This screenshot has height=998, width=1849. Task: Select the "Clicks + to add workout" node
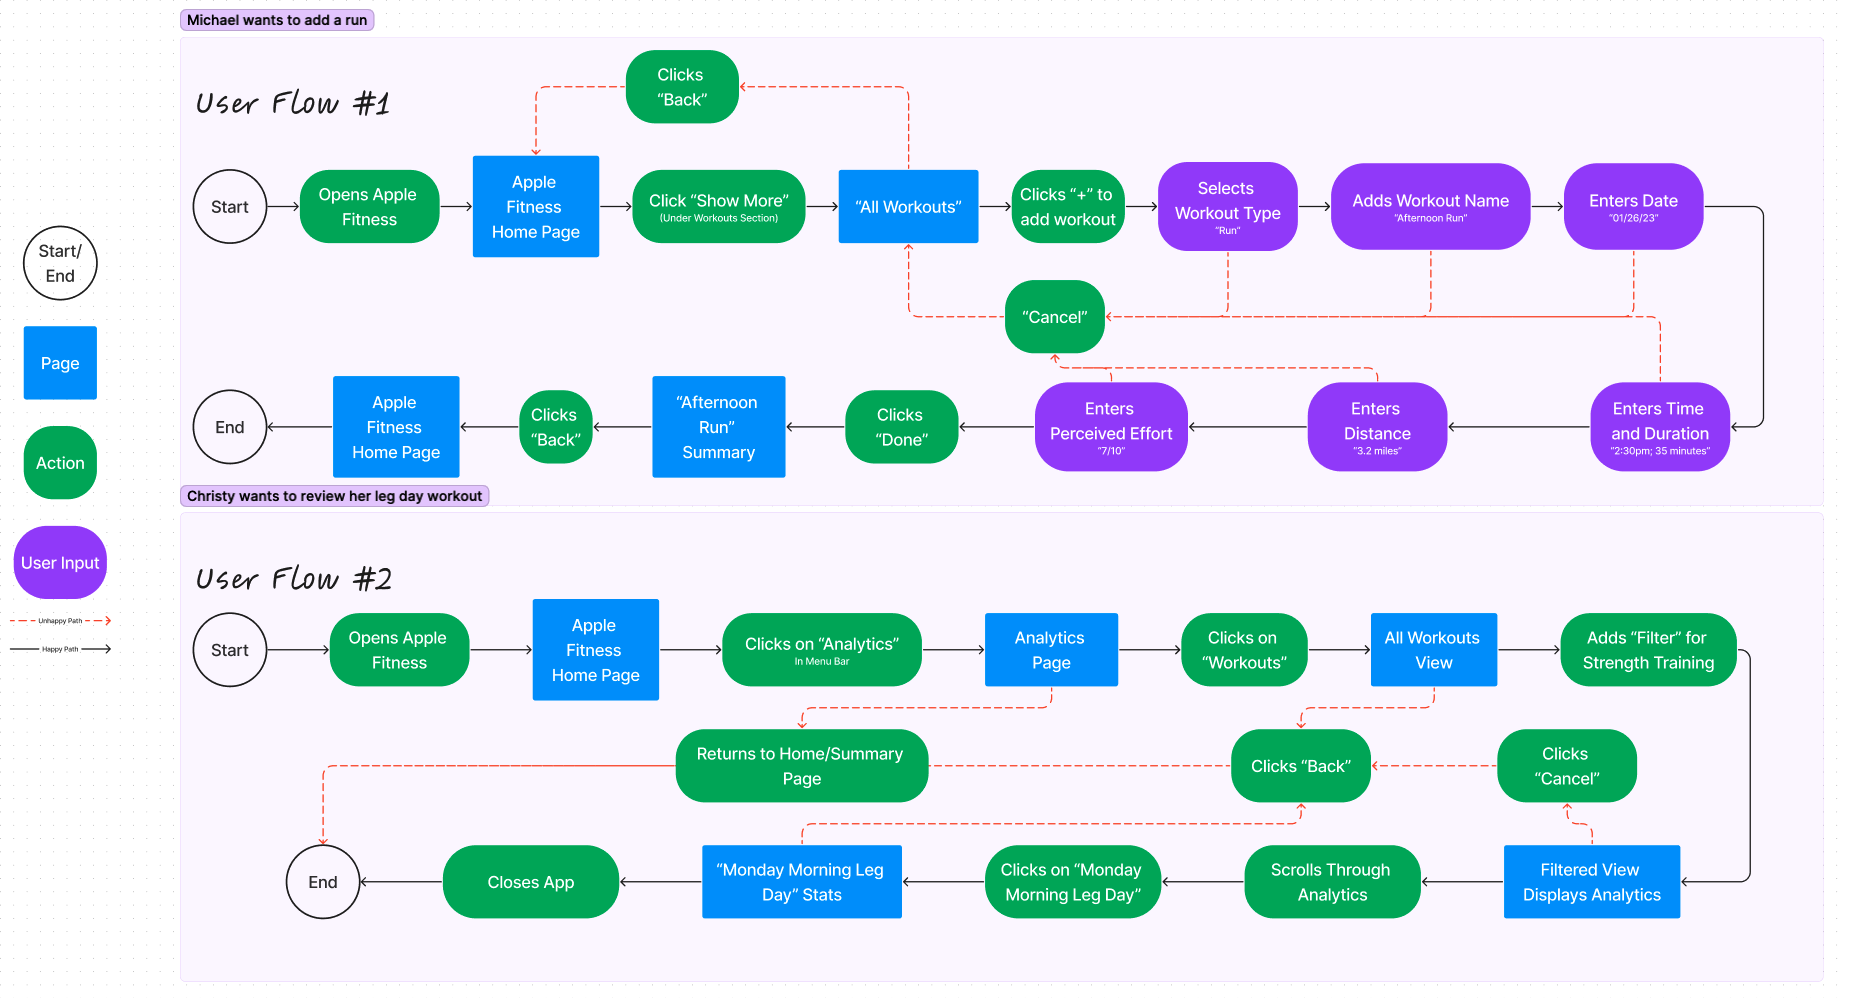coord(1067,207)
